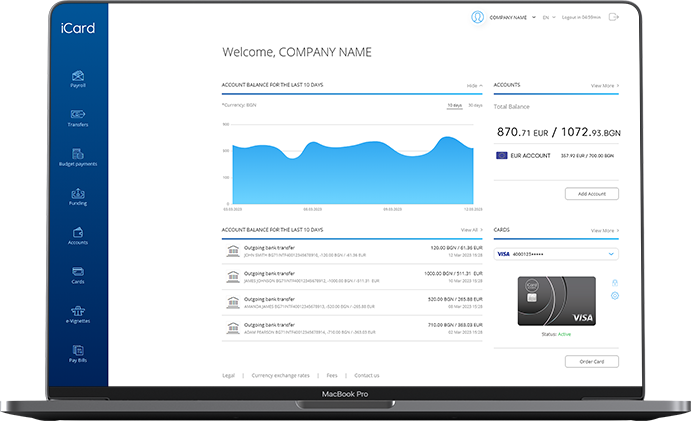Open the Cards sidebar icon
The image size is (691, 421).
point(78,273)
